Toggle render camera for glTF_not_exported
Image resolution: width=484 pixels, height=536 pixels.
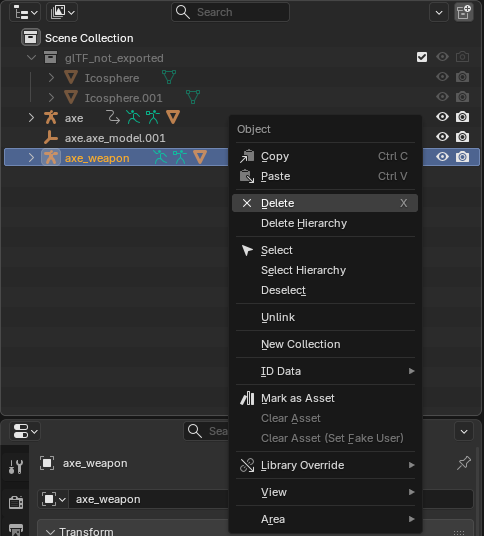(x=462, y=57)
